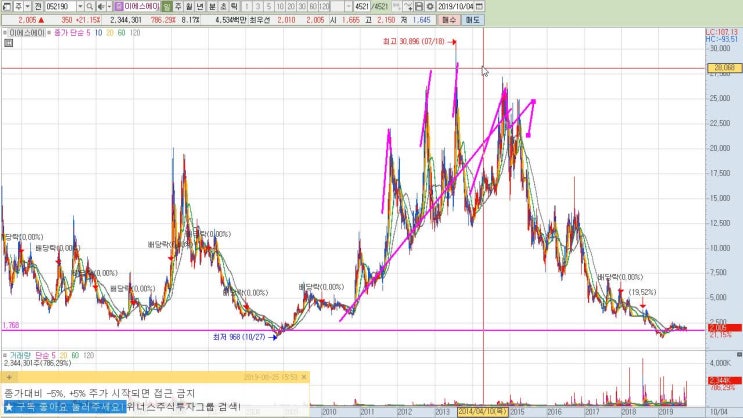This screenshot has width=743, height=418.
Task: Switch to 주 weekly chart period
Action: pyautogui.click(x=178, y=7)
